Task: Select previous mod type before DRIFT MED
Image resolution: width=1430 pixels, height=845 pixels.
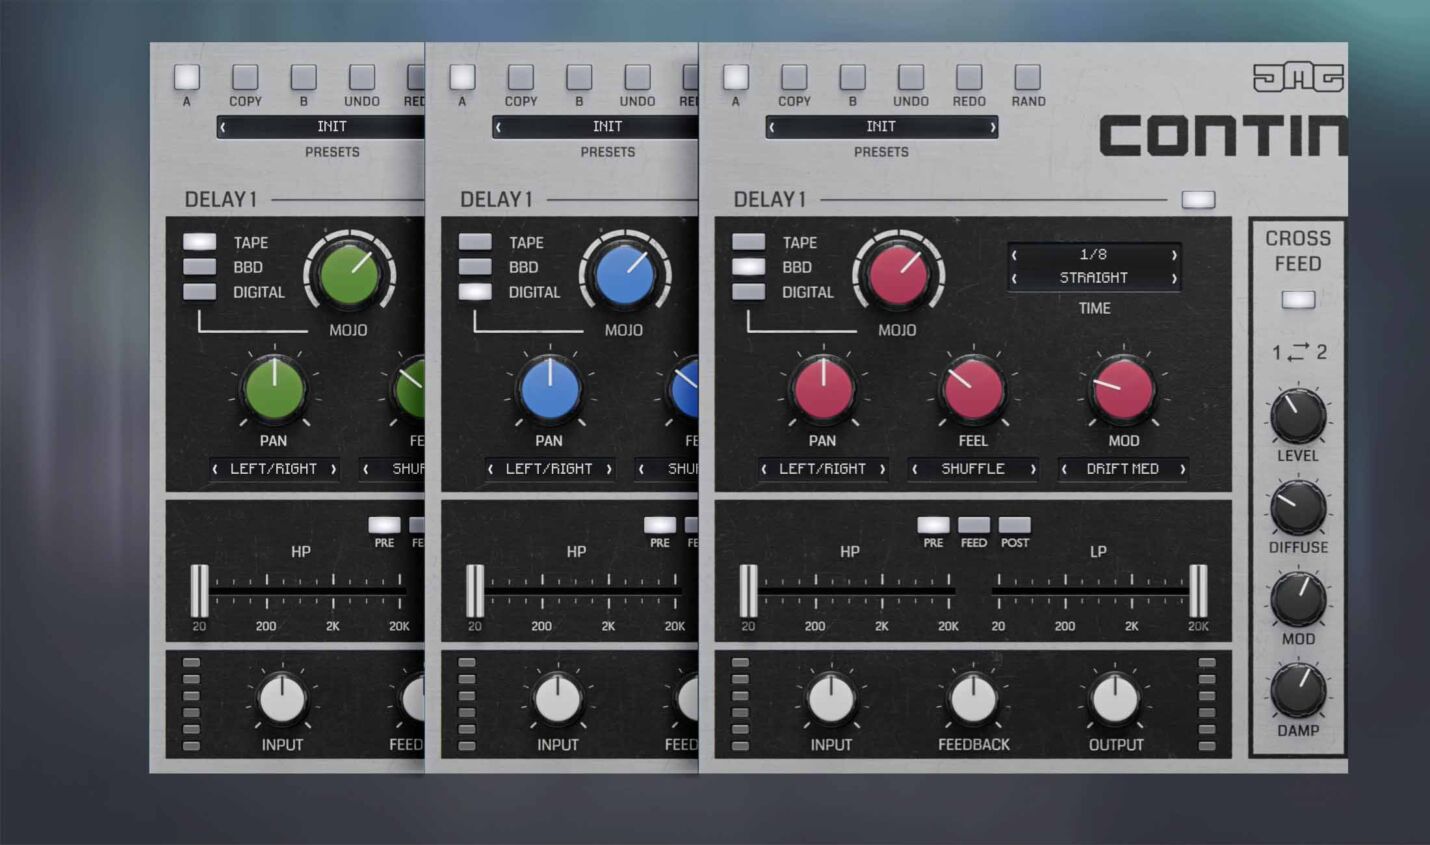Action: [x=1065, y=469]
